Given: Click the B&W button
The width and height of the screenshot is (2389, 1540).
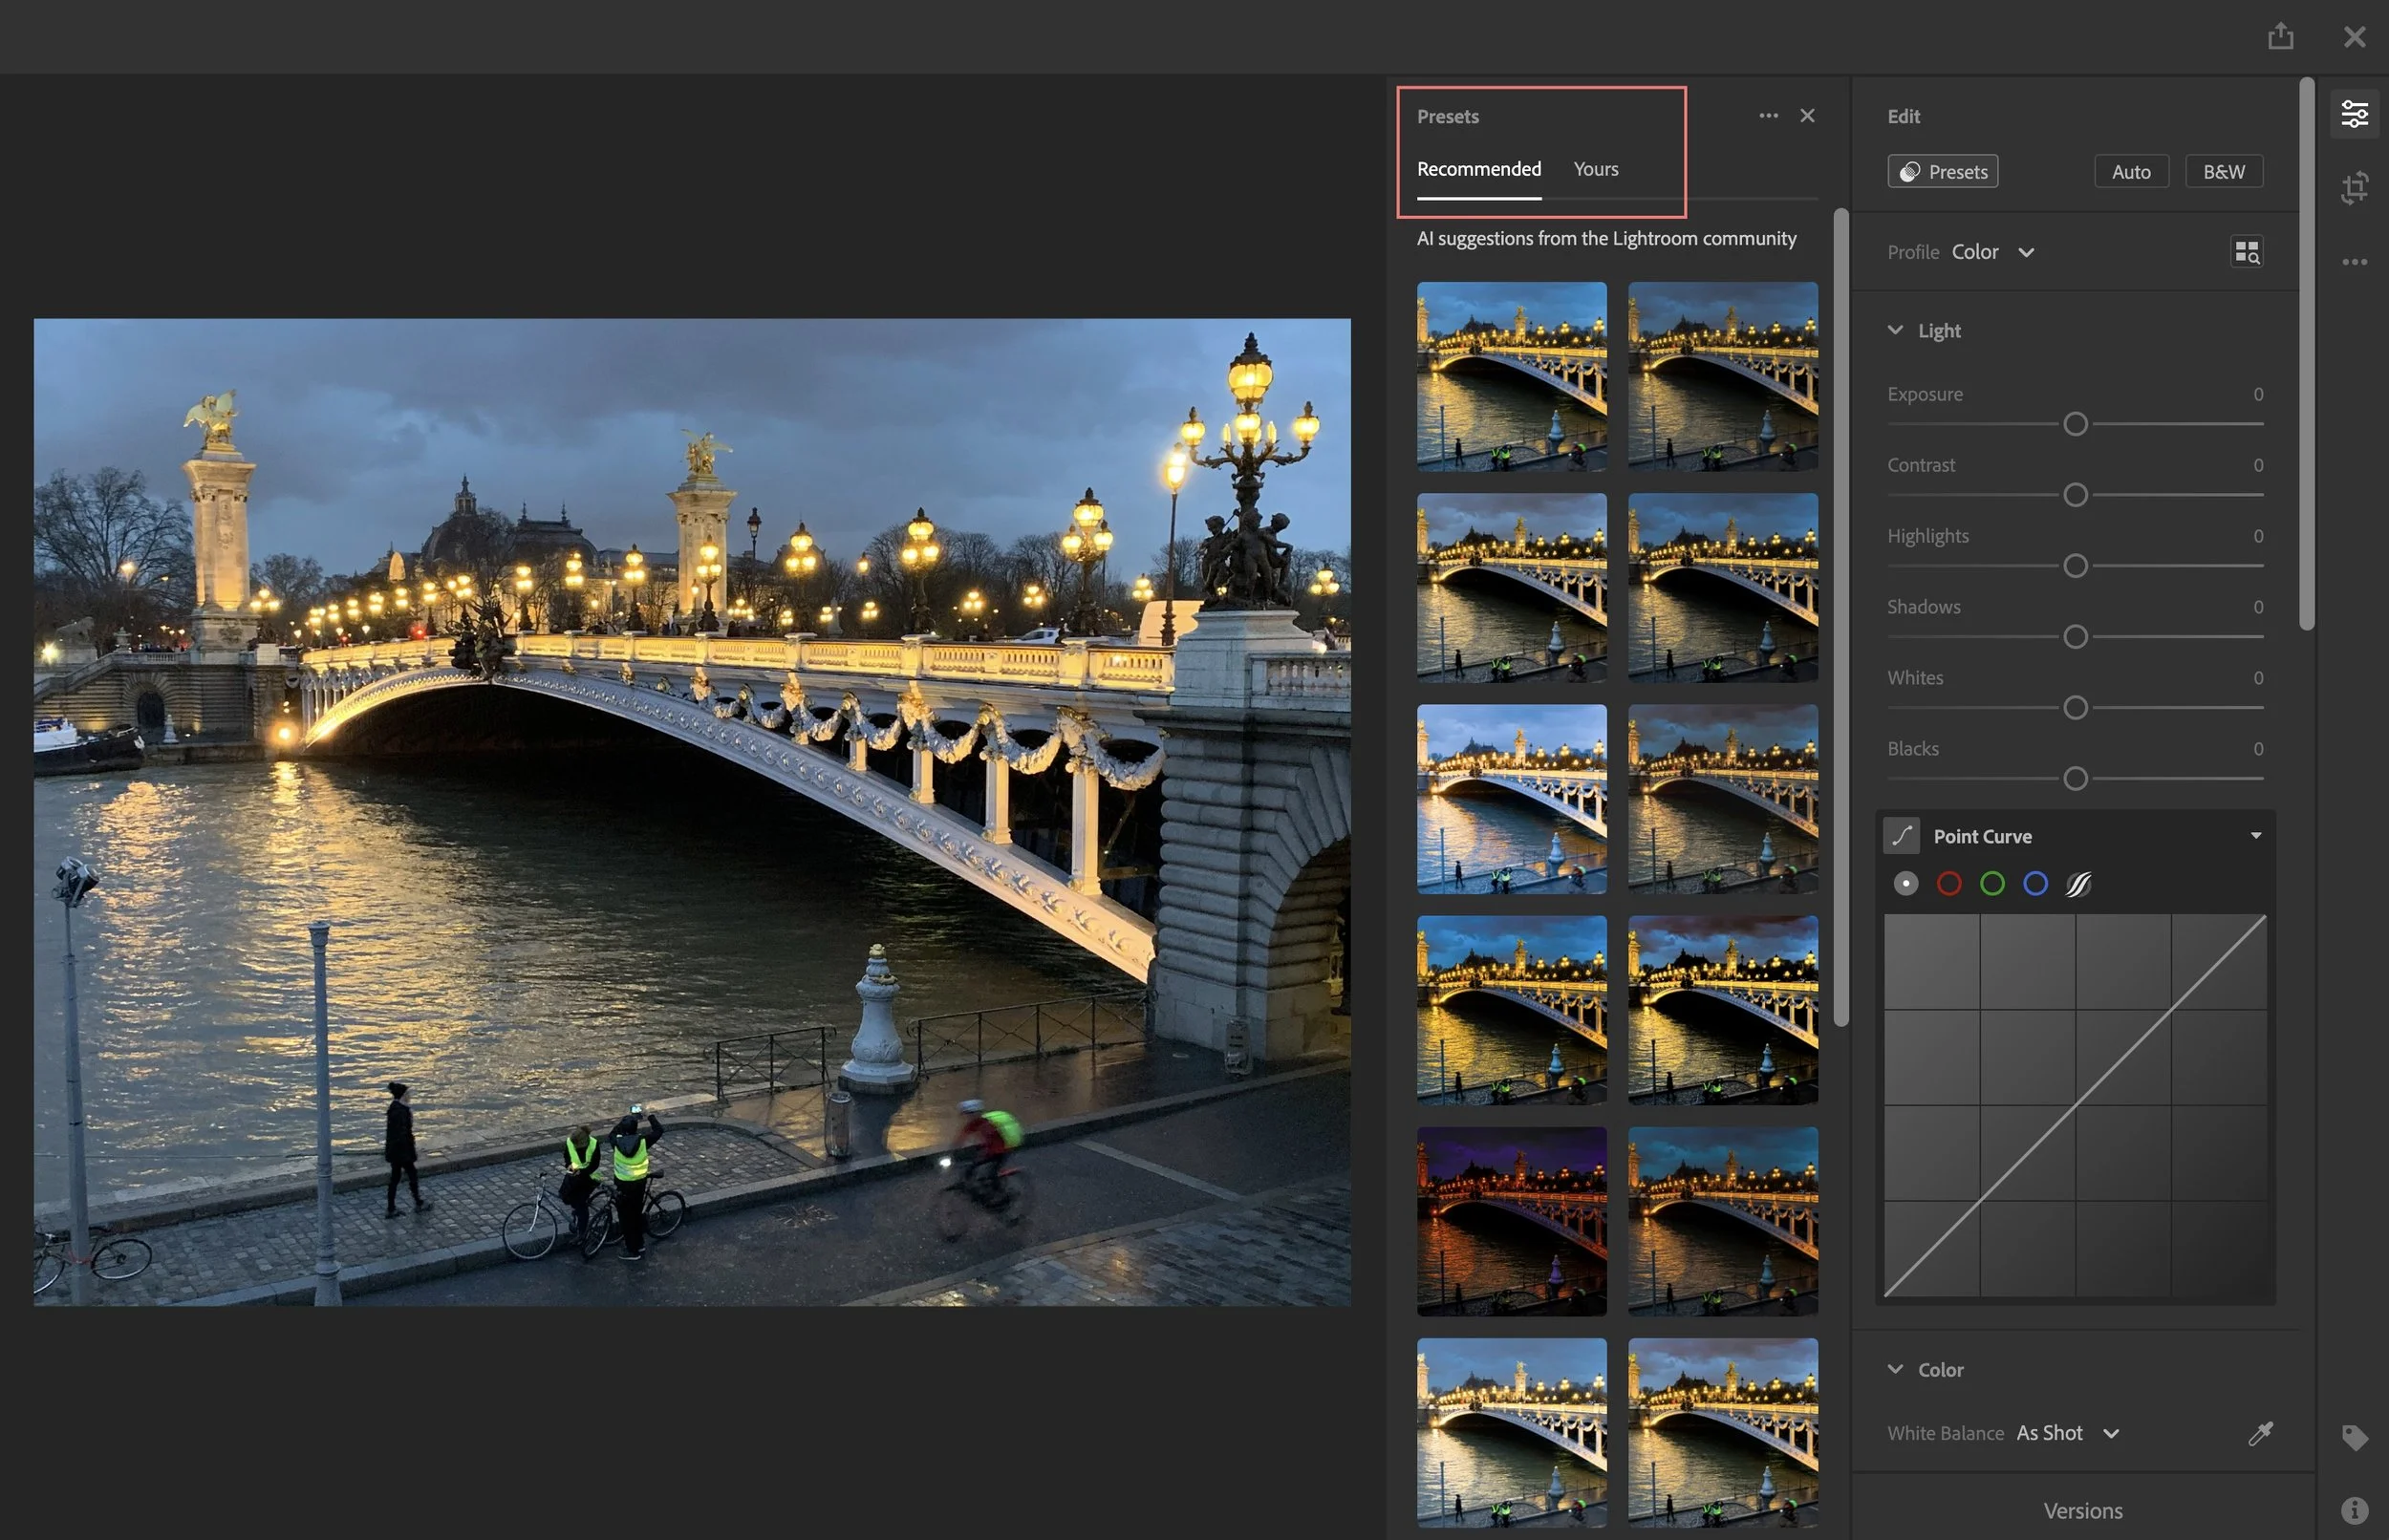Looking at the screenshot, I should pyautogui.click(x=2223, y=172).
